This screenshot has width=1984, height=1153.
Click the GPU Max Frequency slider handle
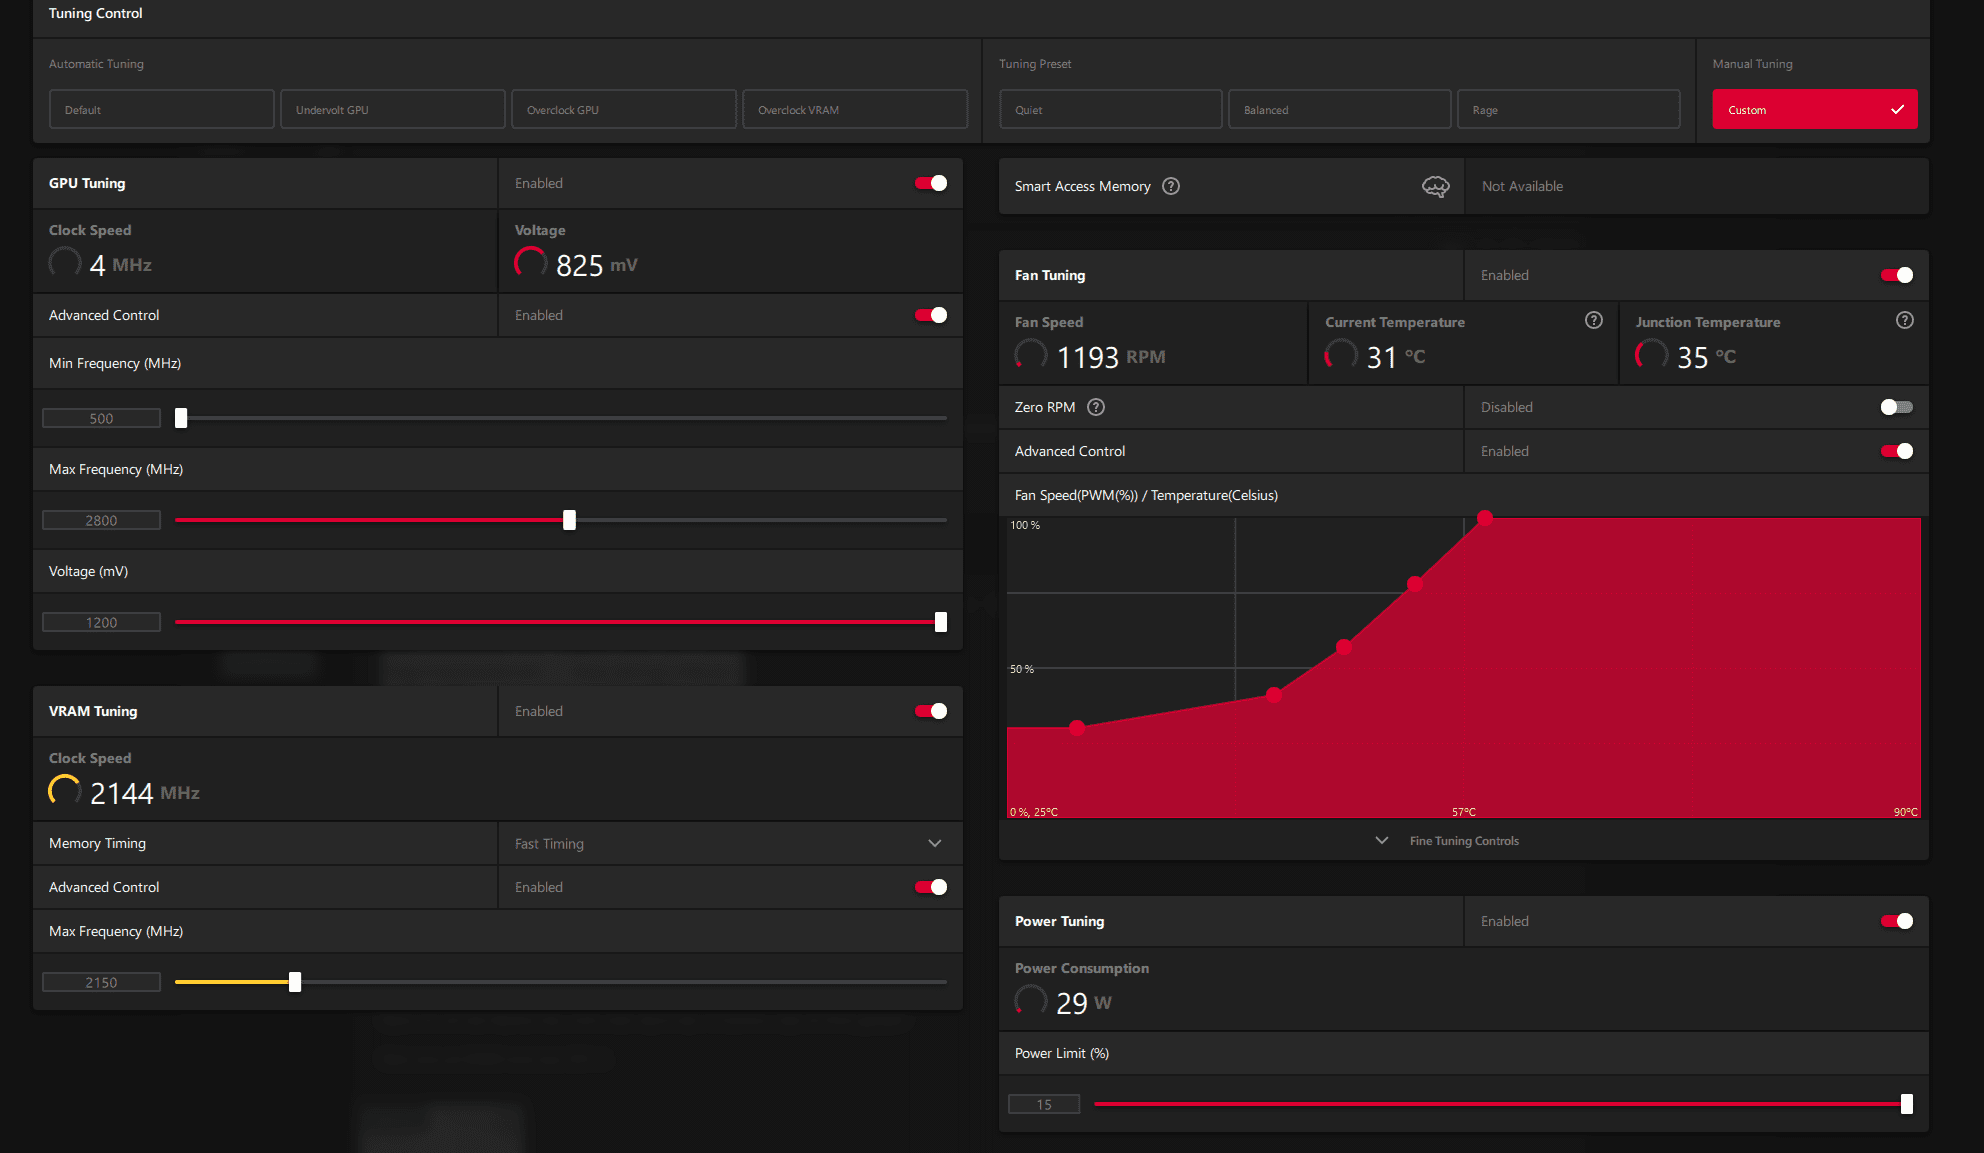[x=569, y=520]
